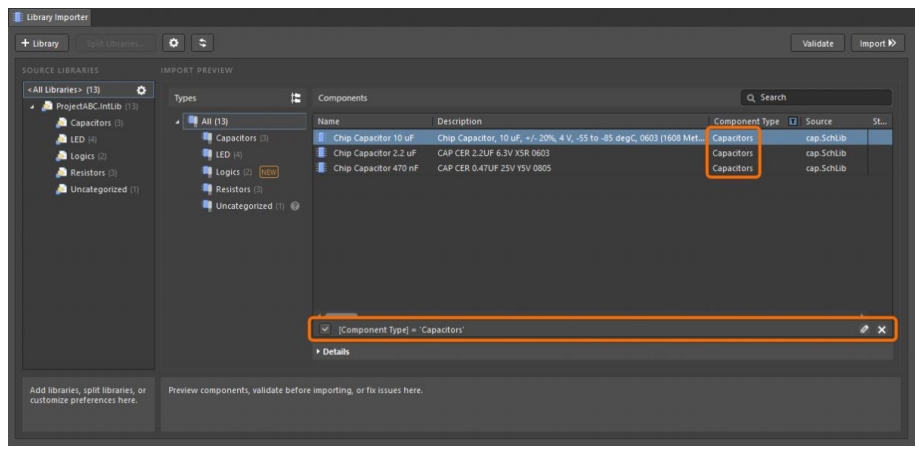Screen dimensions: 919x451
Task: Click description CAP CER 2.2UF 6.3V X5R 0603
Action: tap(493, 152)
